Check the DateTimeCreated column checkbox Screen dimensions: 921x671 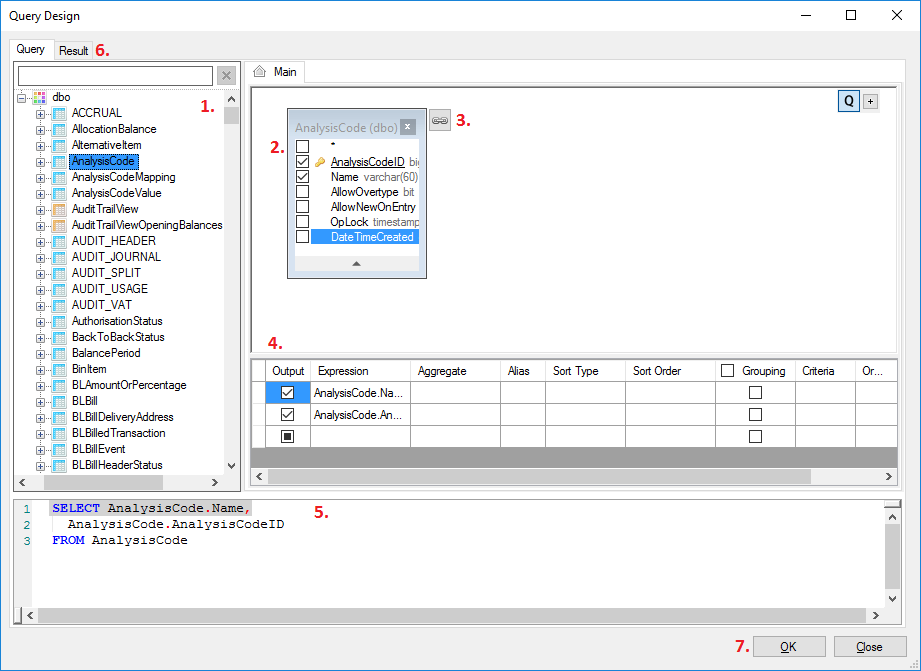pyautogui.click(x=302, y=236)
